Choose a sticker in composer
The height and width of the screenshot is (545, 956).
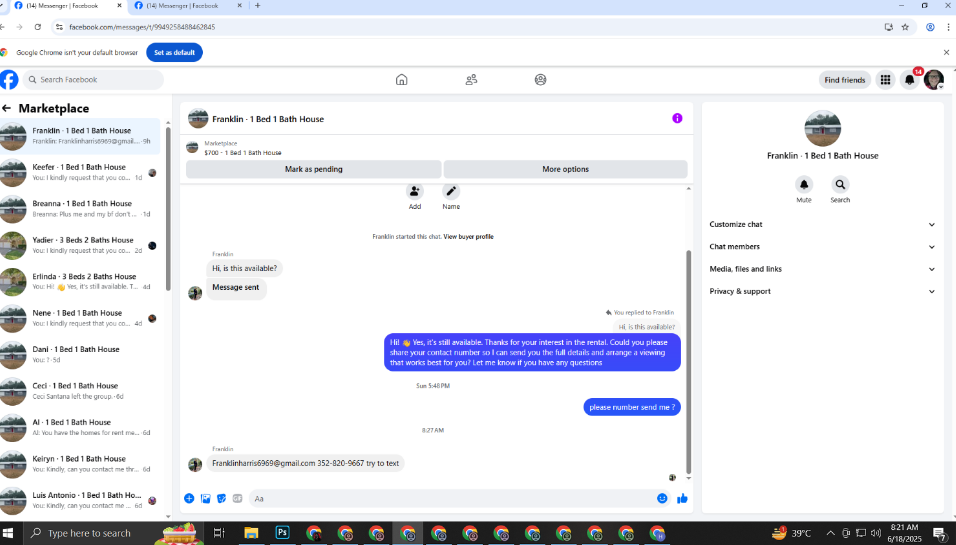221,499
